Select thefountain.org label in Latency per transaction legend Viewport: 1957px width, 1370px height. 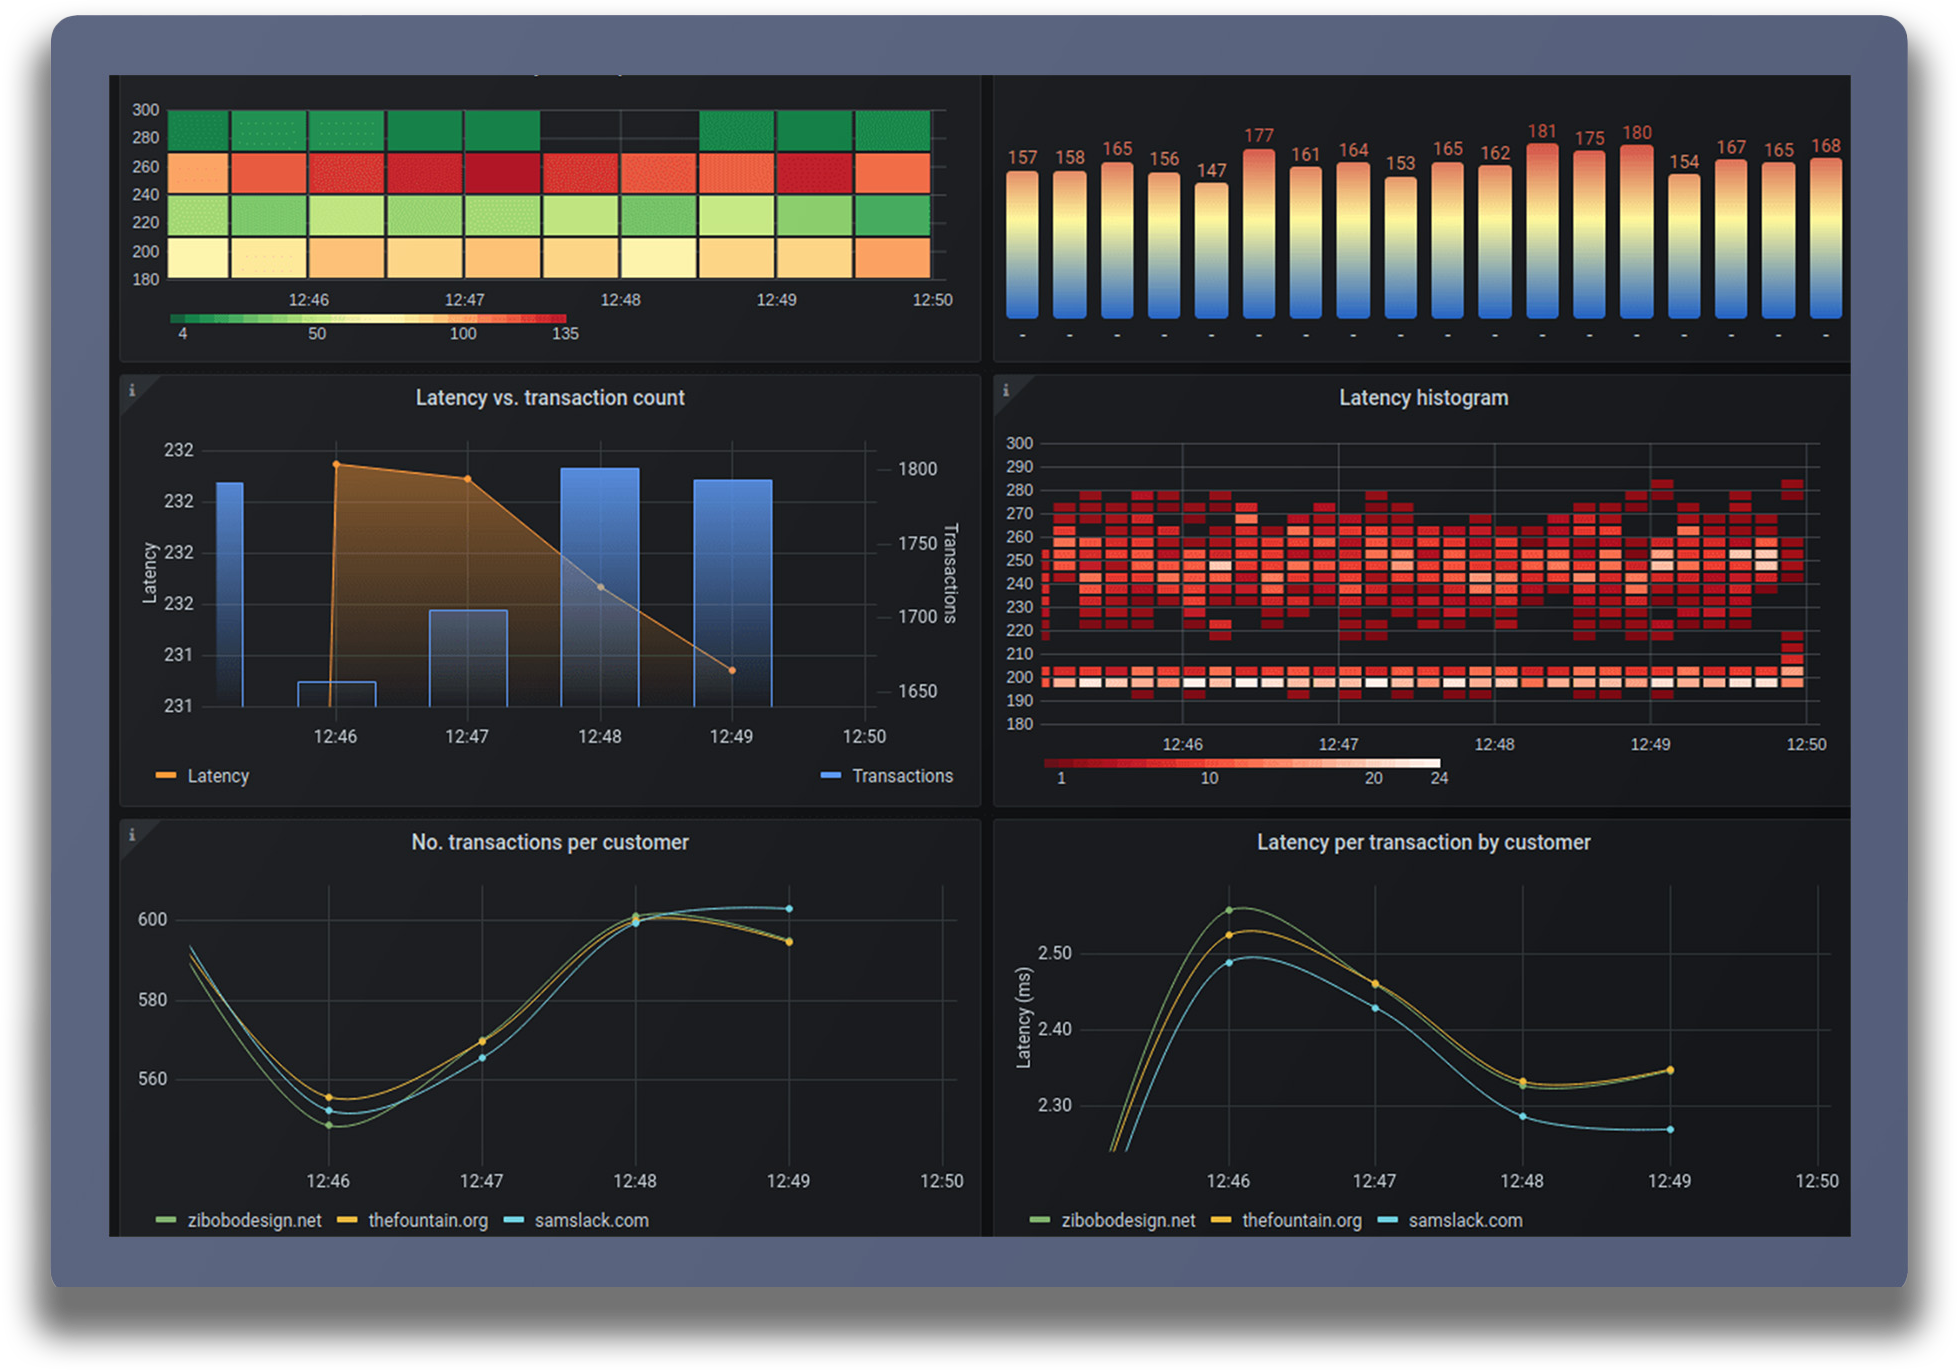tap(1301, 1220)
